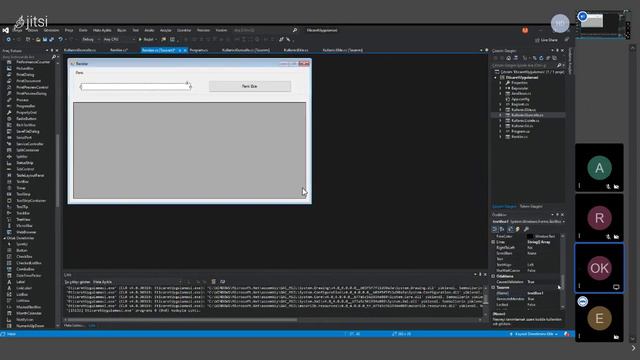
Task: Click the Undo icon in the toolbar
Action: click(61, 40)
